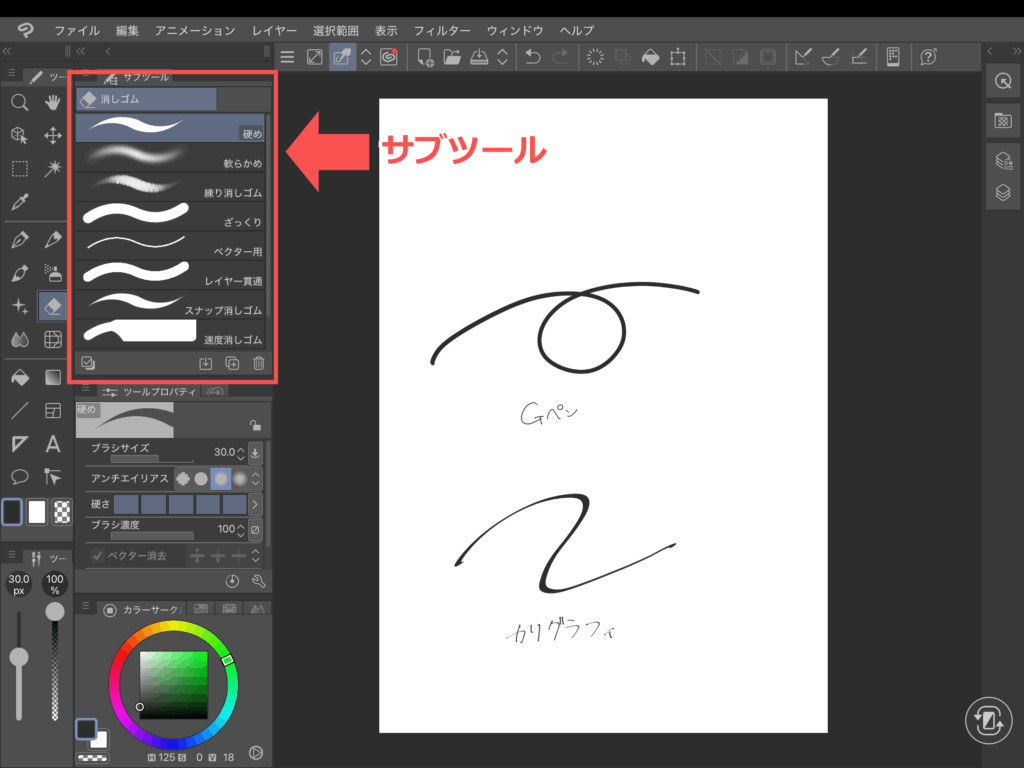Select the transparent color swatch

[x=62, y=511]
